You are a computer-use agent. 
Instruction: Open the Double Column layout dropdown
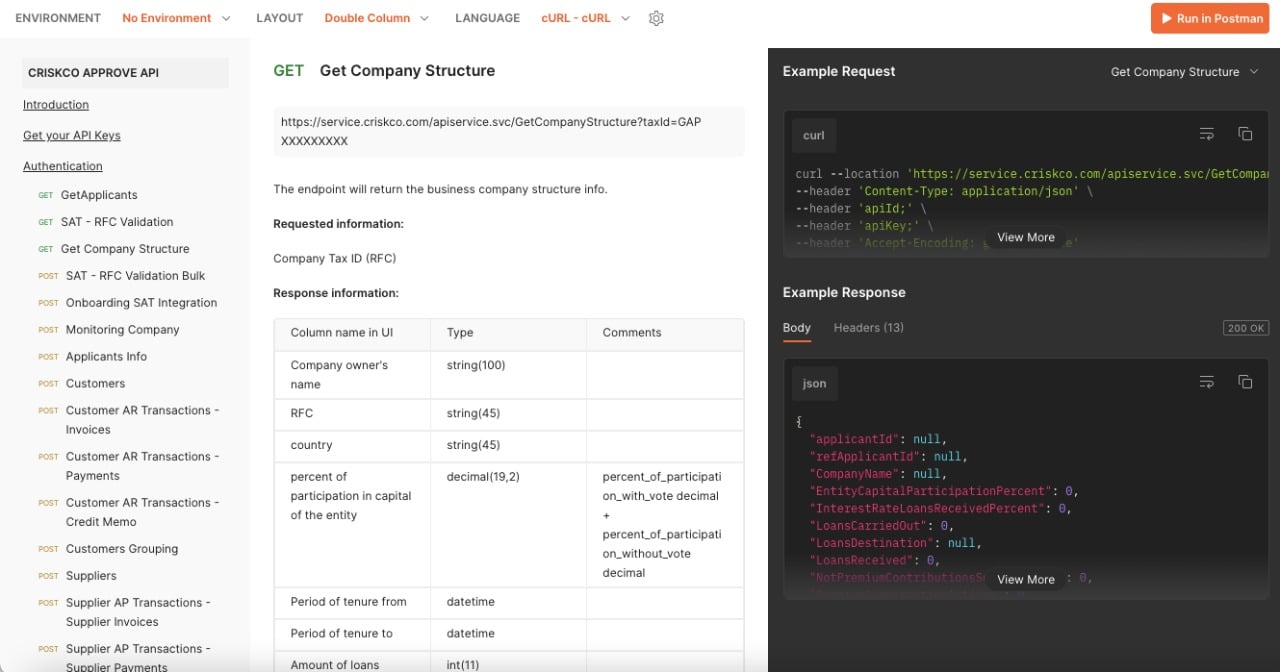377,18
